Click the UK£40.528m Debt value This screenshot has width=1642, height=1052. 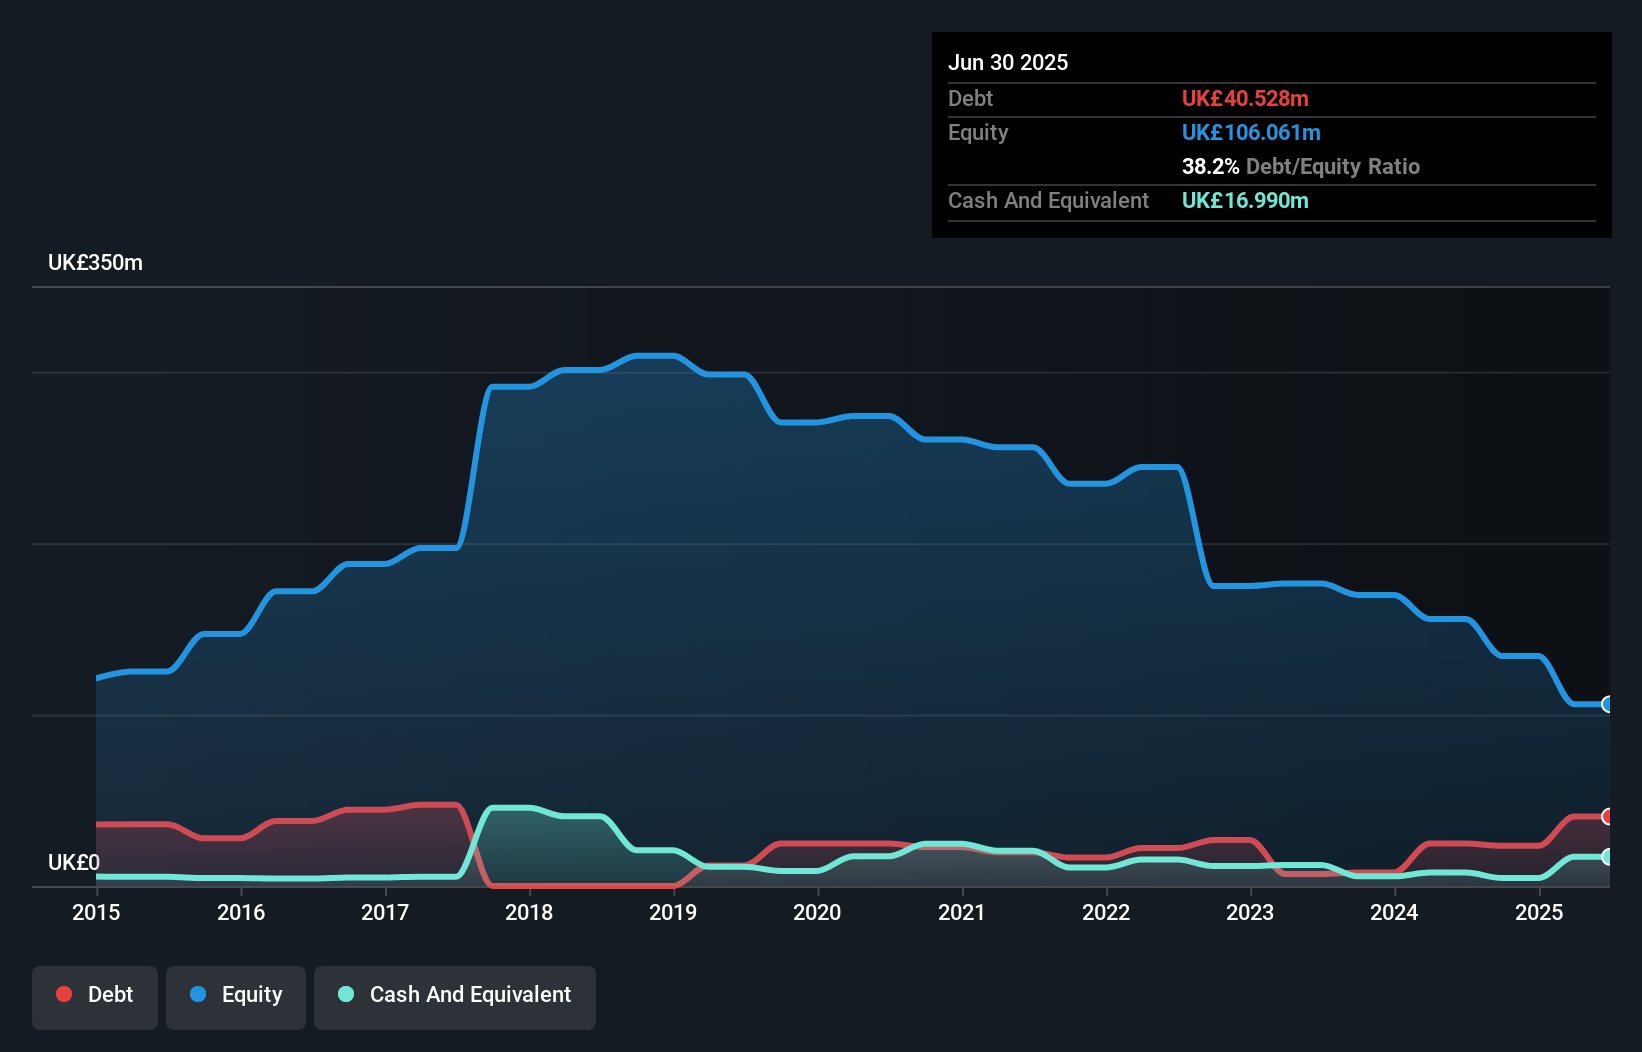[1245, 99]
